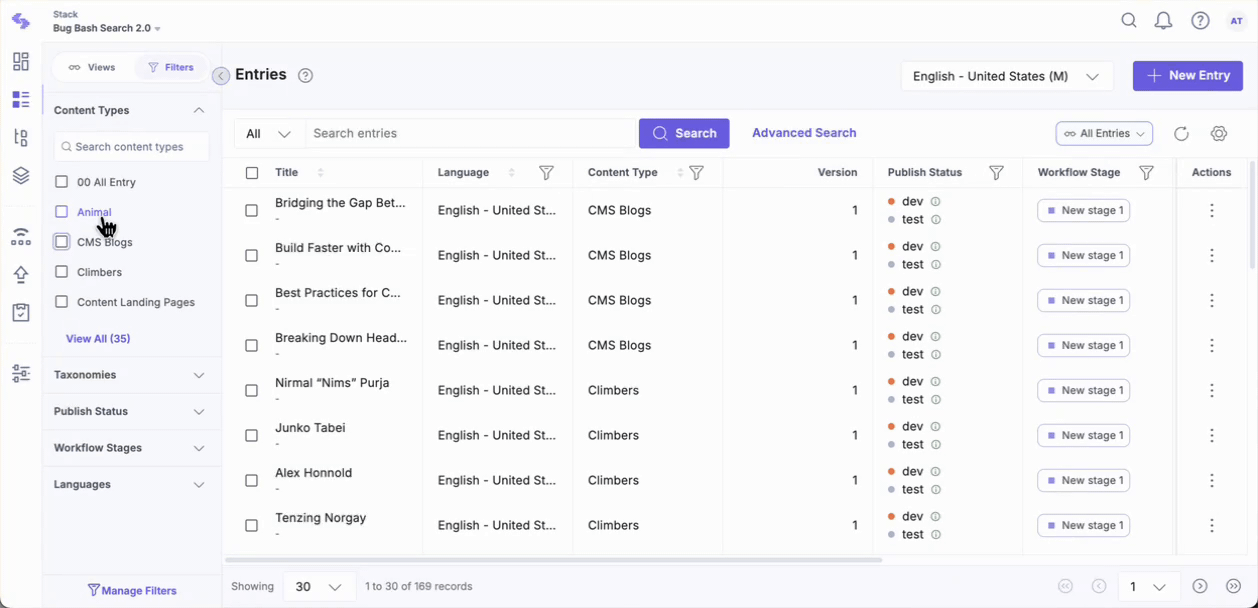1258x608 pixels.
Task: Open the table settings gear icon
Action: [1218, 134]
